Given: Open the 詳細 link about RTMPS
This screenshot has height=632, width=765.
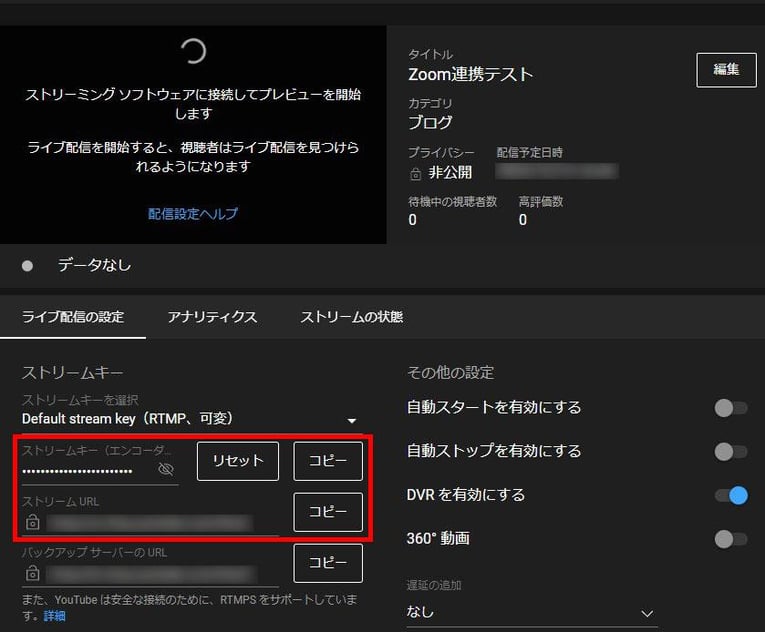Looking at the screenshot, I should tap(54, 616).
